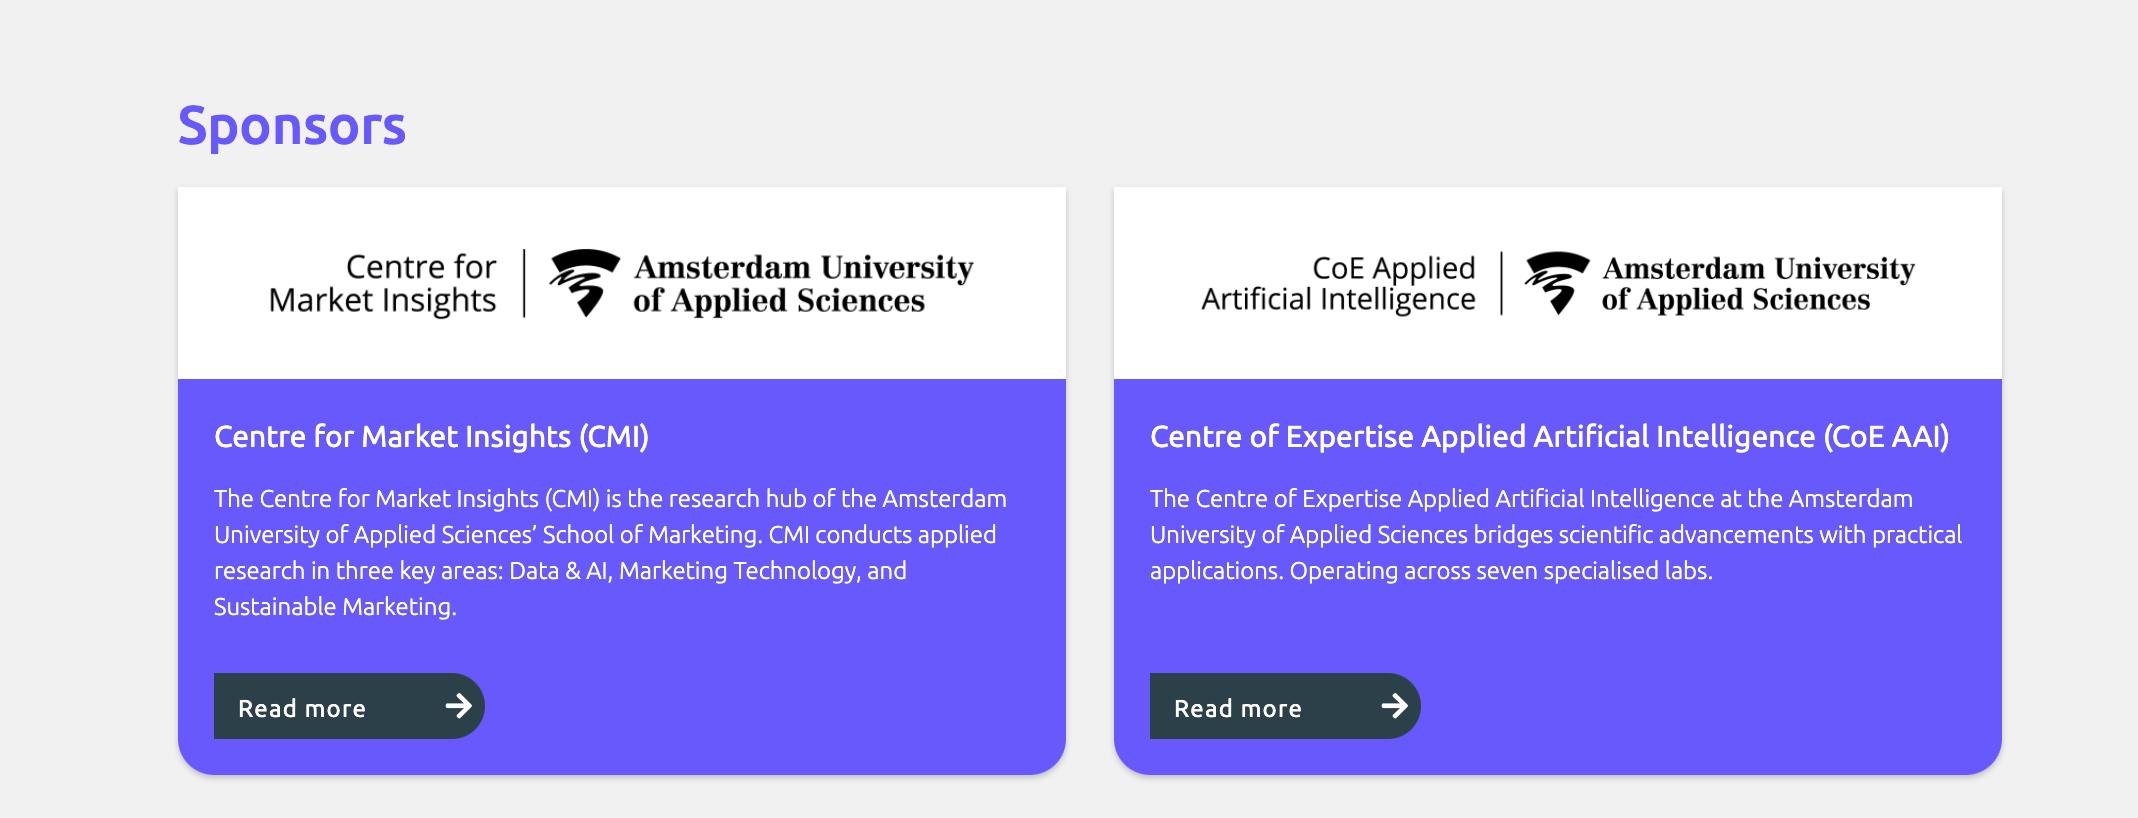Click 'Amsterdam University of Applied Sciences' in CoE logo
The image size is (2138, 818).
tap(1757, 283)
